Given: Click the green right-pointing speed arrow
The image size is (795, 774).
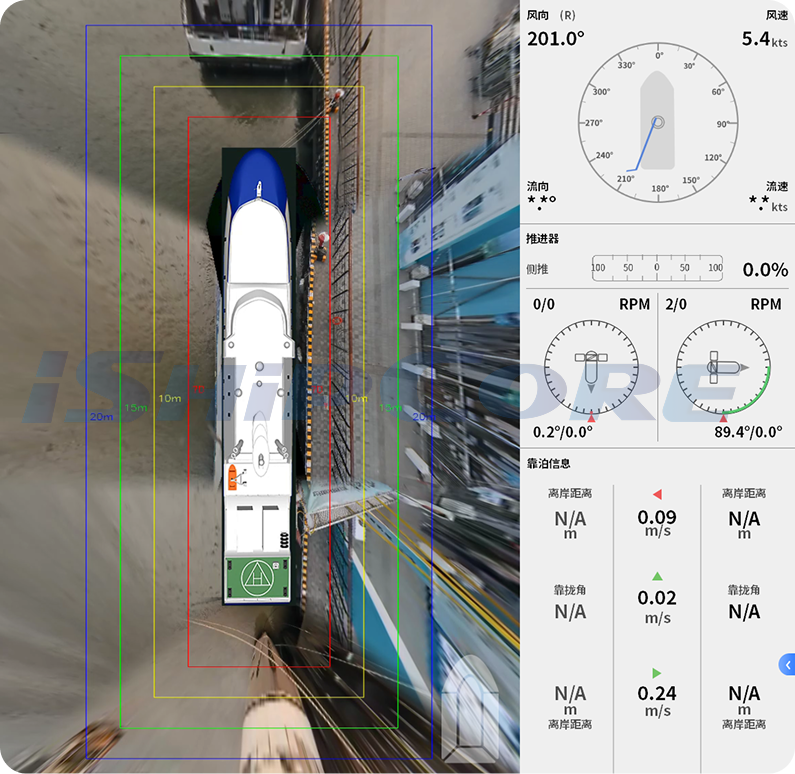Looking at the screenshot, I should click(657, 673).
